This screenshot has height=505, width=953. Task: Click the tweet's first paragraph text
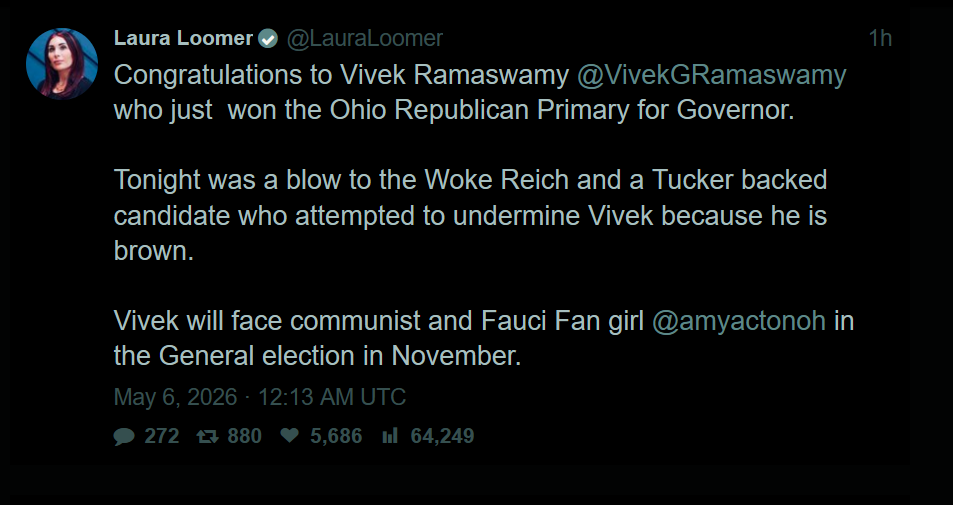coord(480,92)
